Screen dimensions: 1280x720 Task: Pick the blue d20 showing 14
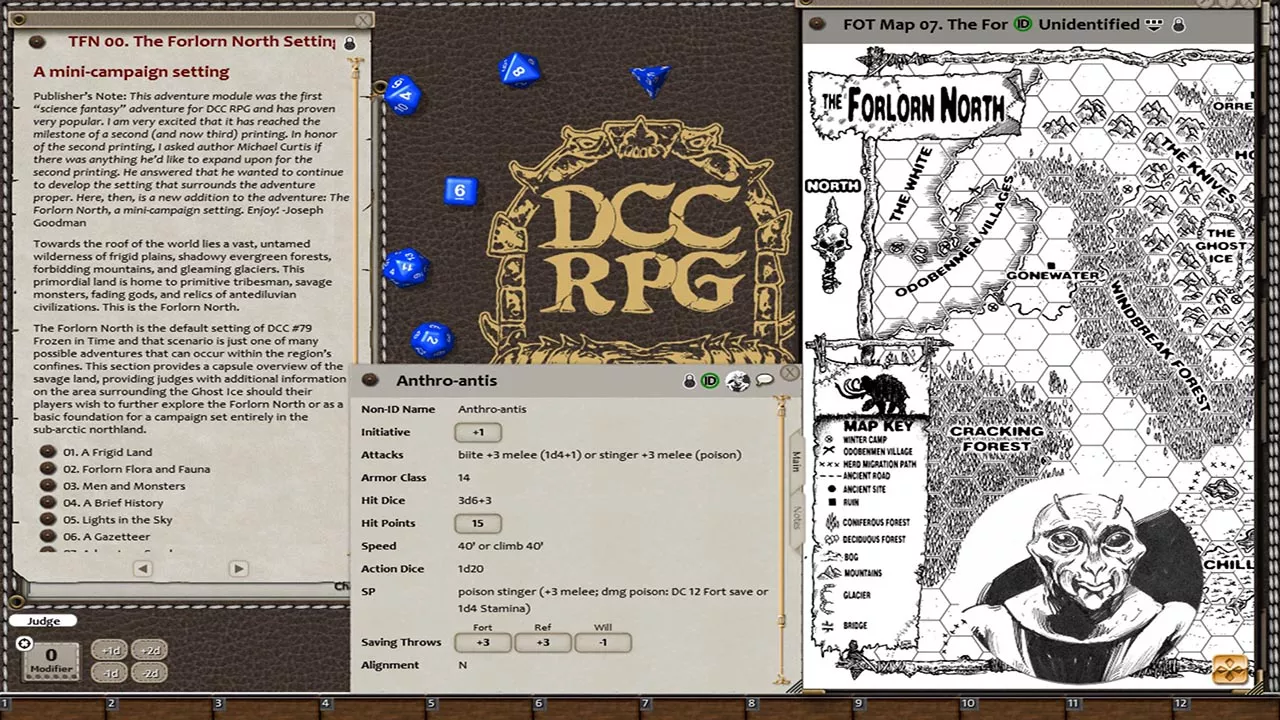coord(402,94)
